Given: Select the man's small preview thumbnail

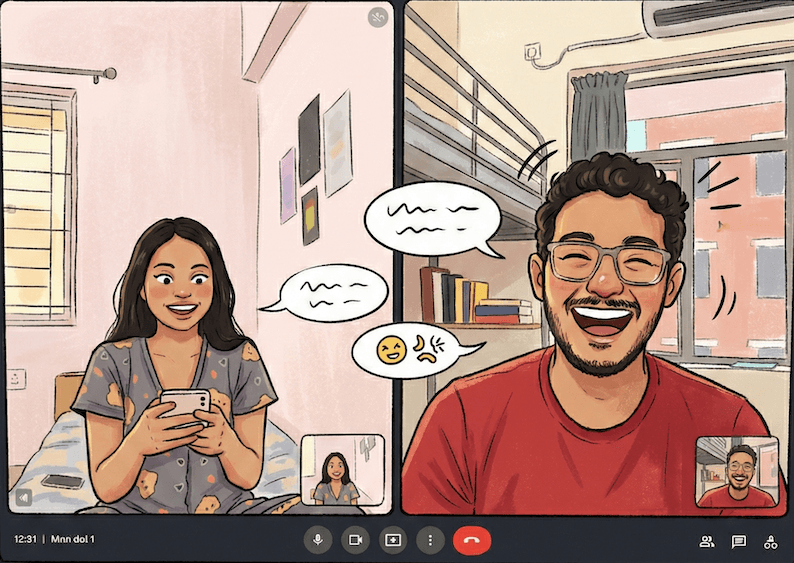Looking at the screenshot, I should pos(736,472).
